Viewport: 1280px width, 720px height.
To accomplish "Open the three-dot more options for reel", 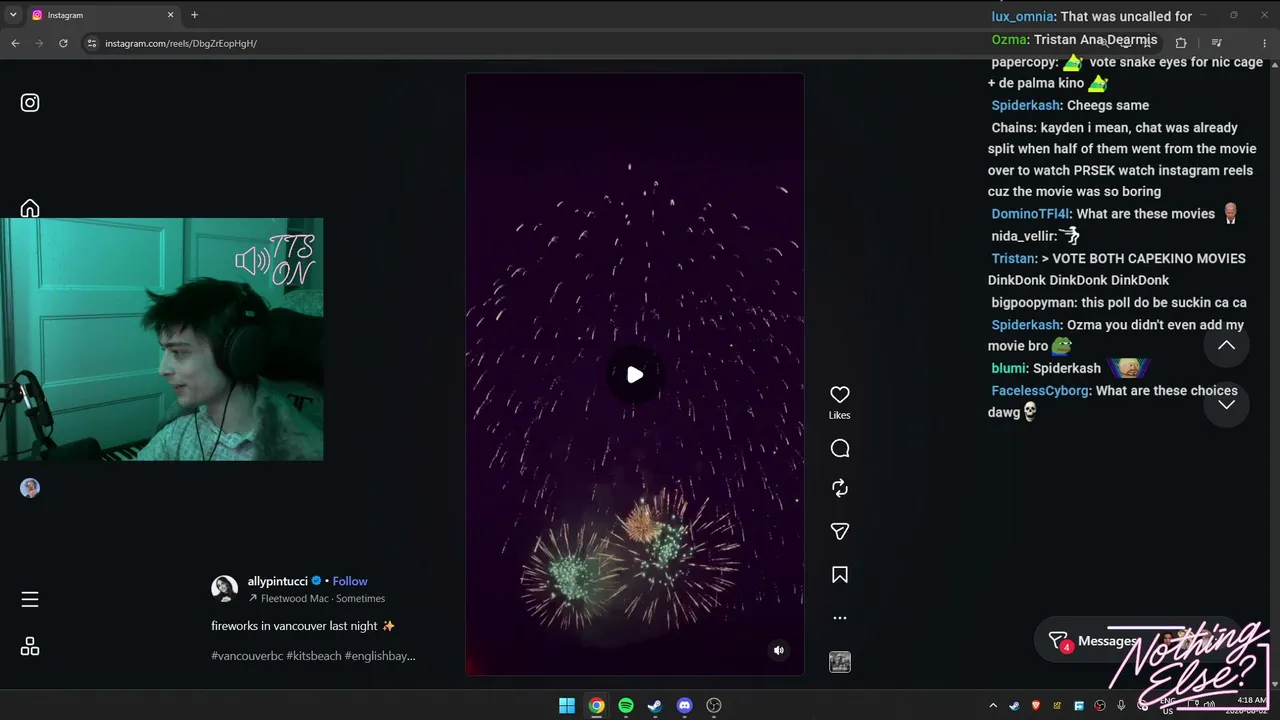I will [x=840, y=618].
